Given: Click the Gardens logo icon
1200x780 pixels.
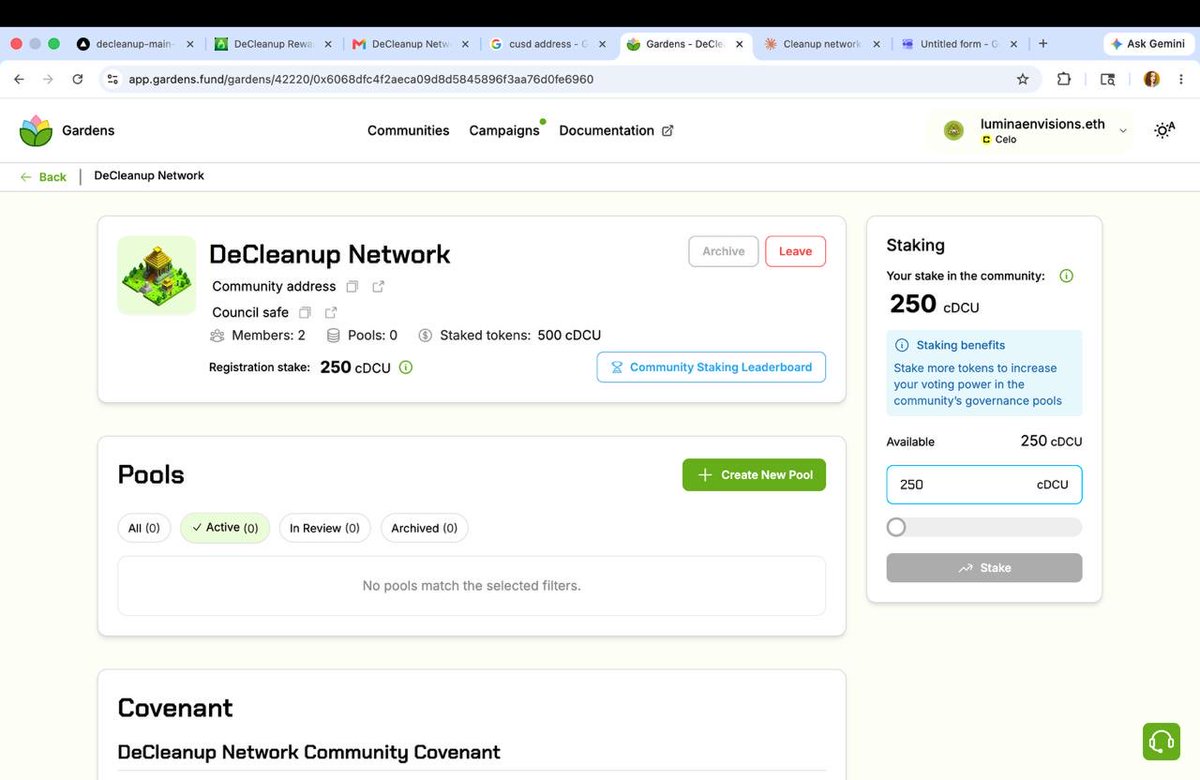Looking at the screenshot, I should tap(36, 130).
